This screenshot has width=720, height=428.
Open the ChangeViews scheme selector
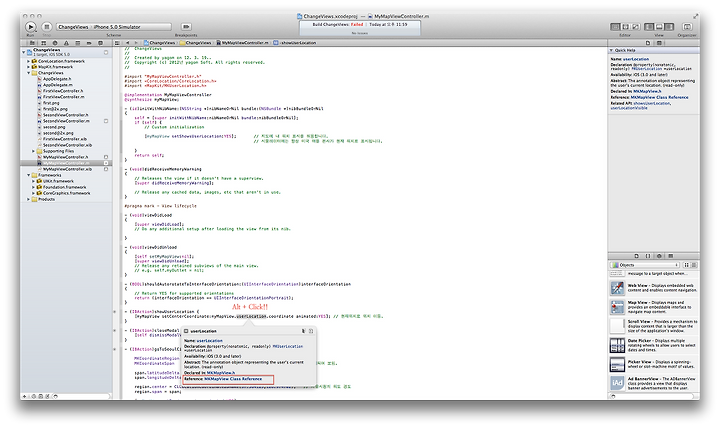point(114,27)
